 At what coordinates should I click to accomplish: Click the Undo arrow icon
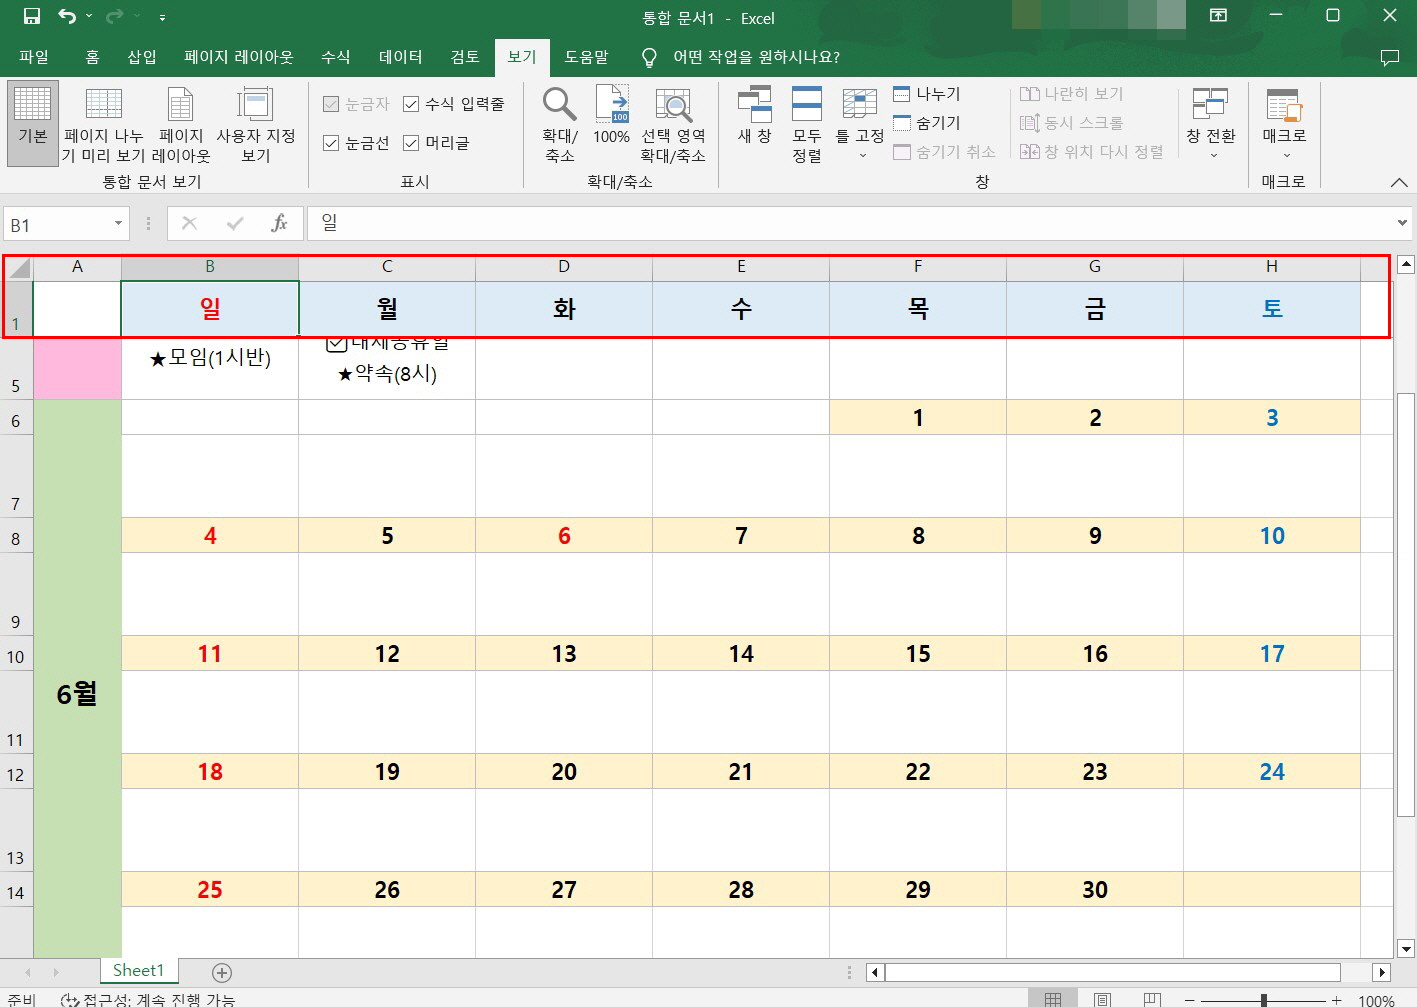(66, 16)
